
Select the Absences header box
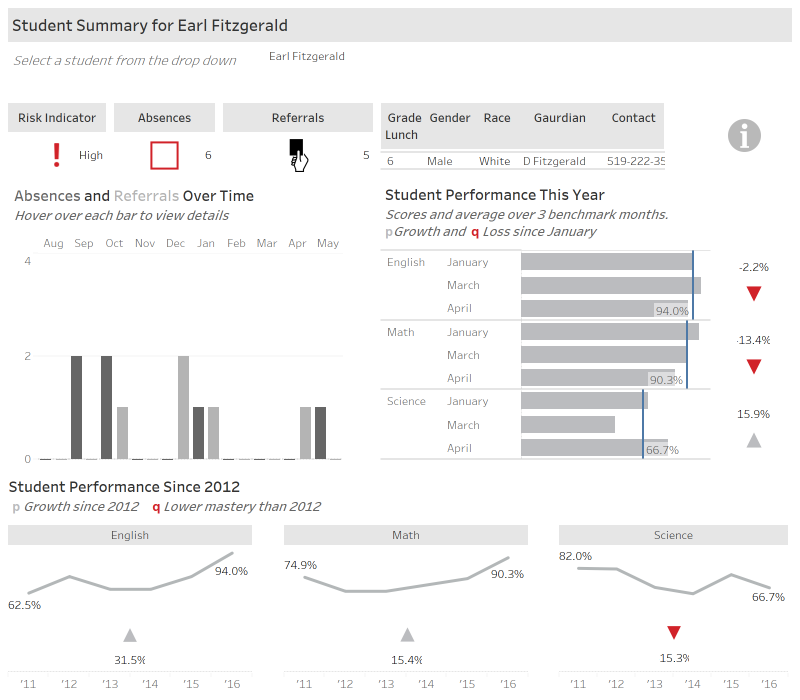tap(164, 118)
